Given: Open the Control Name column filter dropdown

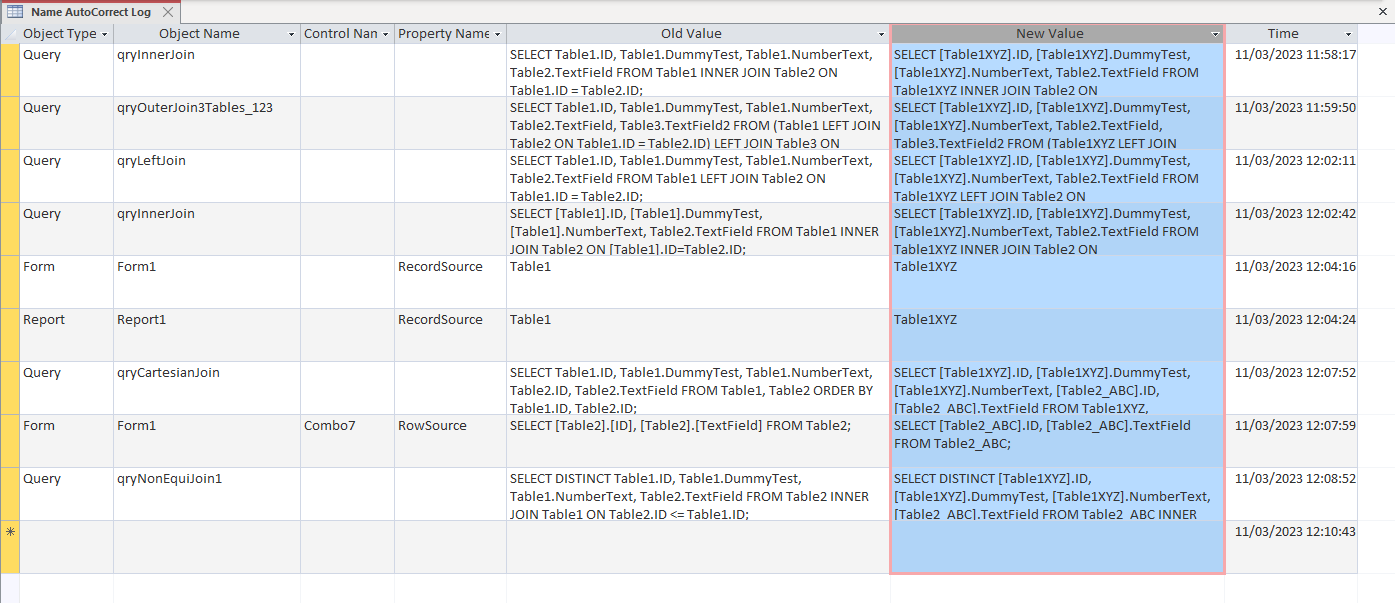Looking at the screenshot, I should pyautogui.click(x=386, y=34).
